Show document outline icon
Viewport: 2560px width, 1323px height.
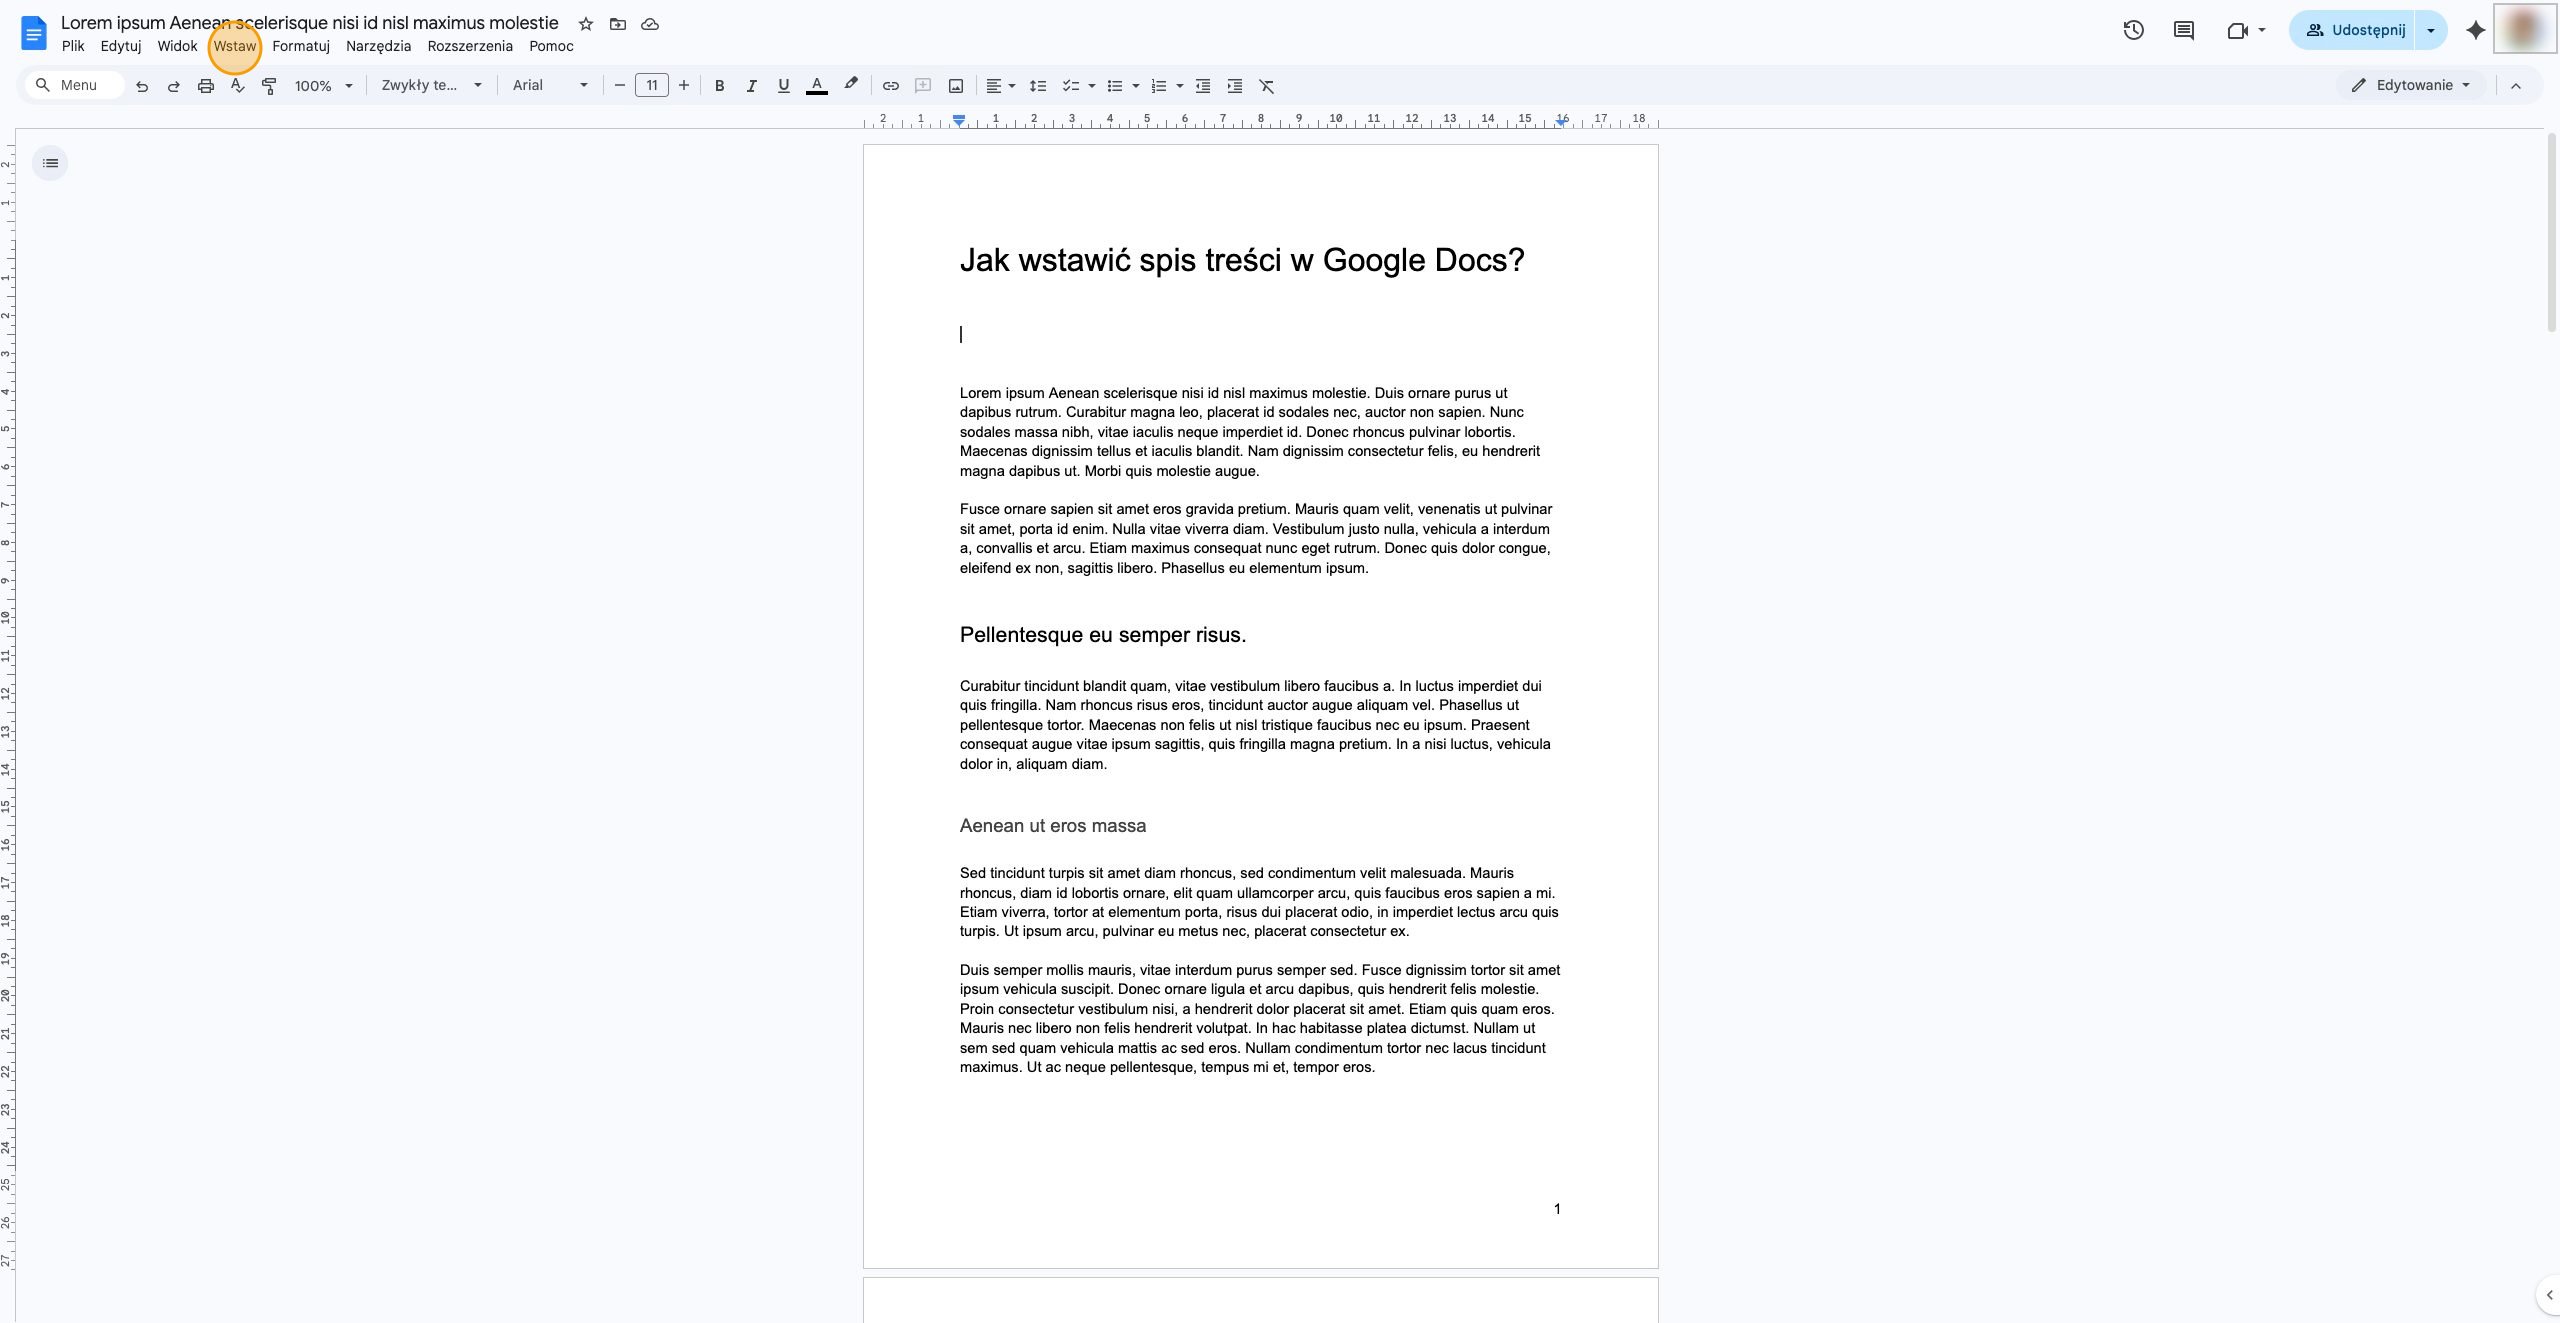(x=50, y=163)
